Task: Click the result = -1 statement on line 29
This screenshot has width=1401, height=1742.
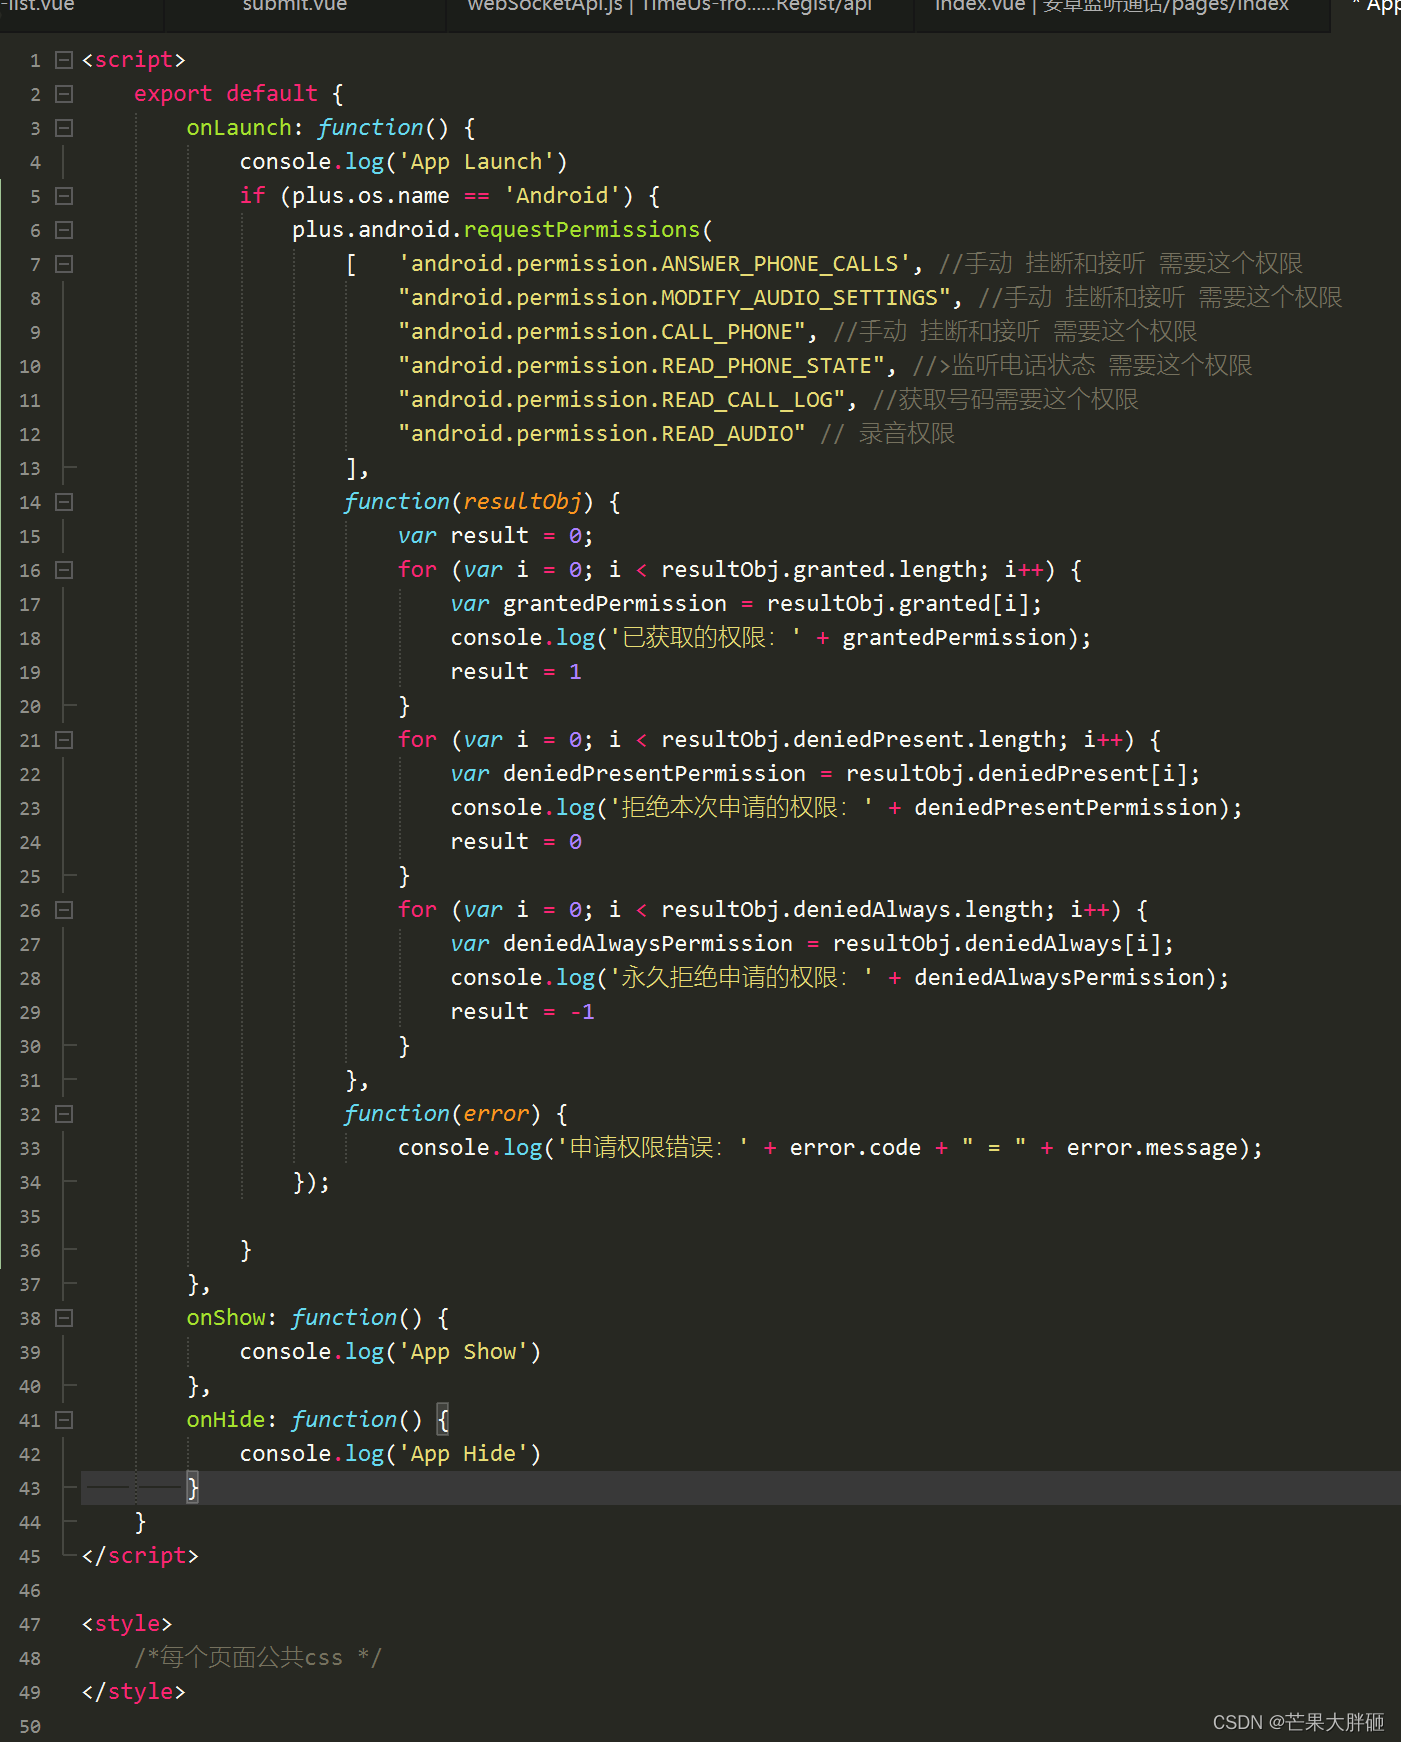Action: (523, 1012)
